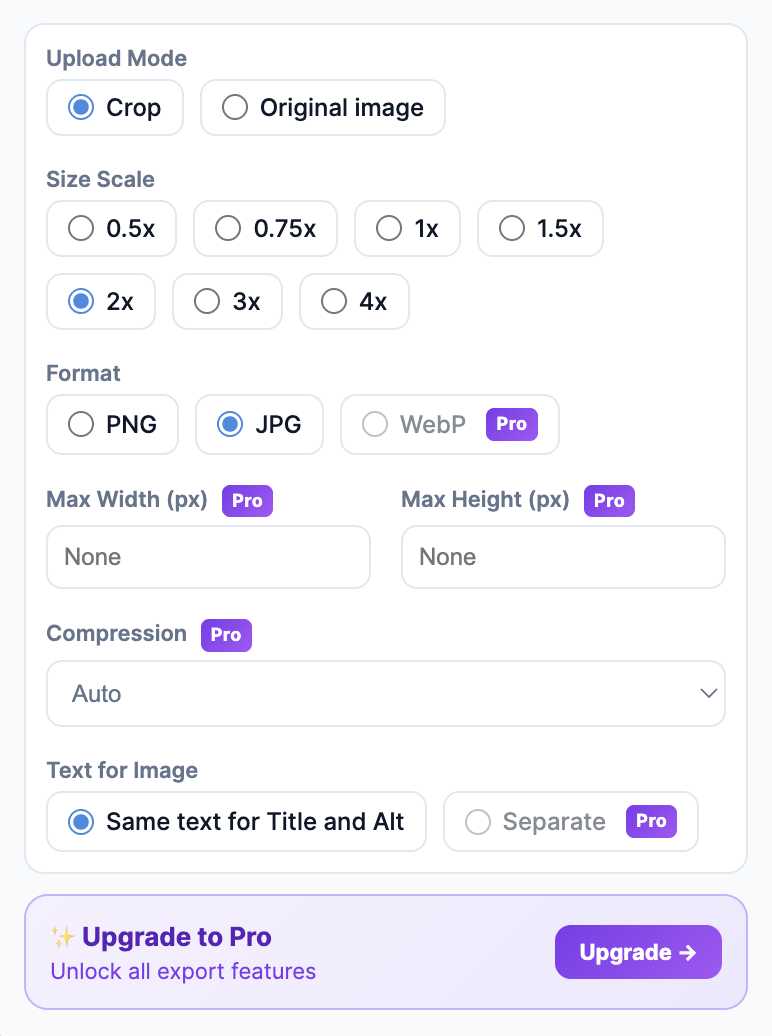Click the chevron on the Compression selector
This screenshot has width=772, height=1036.
(709, 693)
